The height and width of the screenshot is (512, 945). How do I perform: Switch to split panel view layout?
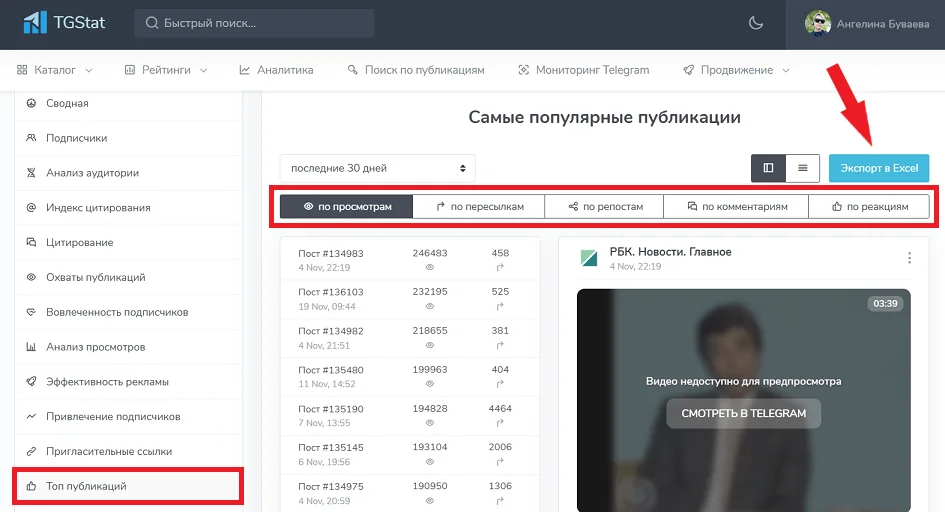[x=768, y=168]
